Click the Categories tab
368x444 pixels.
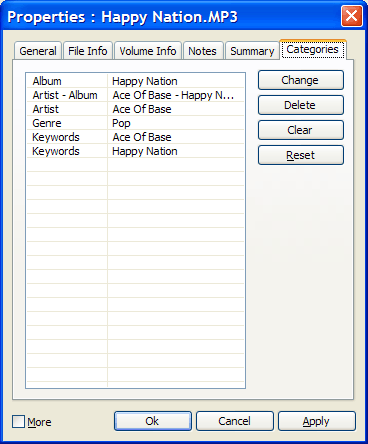[313, 49]
